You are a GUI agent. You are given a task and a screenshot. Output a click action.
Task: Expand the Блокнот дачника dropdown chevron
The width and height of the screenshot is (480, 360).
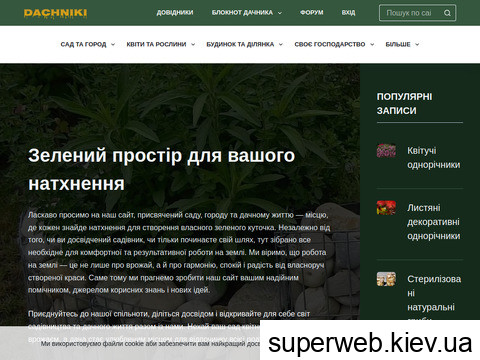pyautogui.click(x=280, y=13)
